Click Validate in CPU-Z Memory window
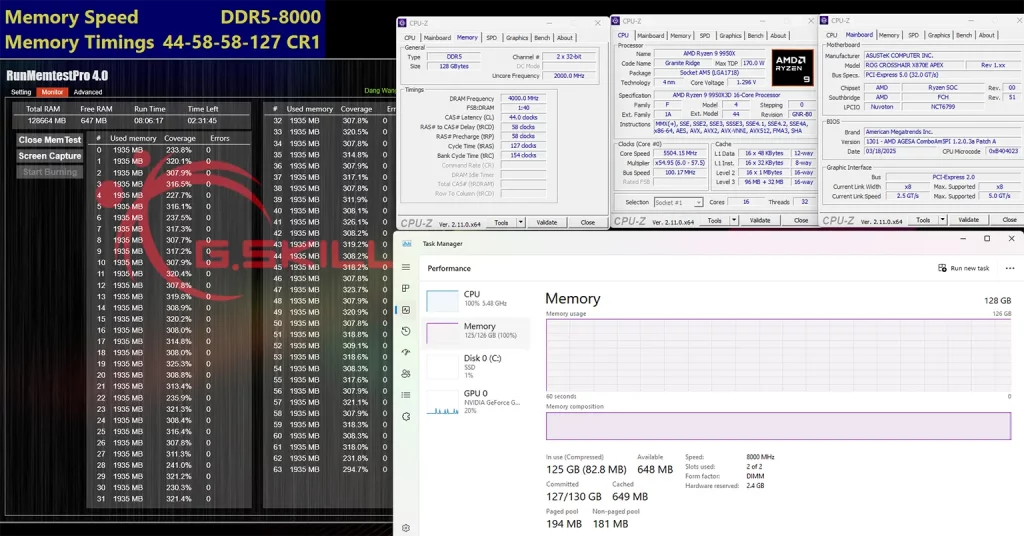Image resolution: width=1024 pixels, height=536 pixels. [547, 223]
